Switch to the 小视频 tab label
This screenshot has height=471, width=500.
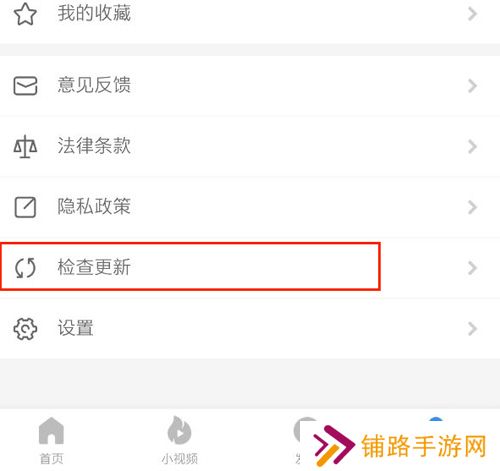(x=179, y=459)
